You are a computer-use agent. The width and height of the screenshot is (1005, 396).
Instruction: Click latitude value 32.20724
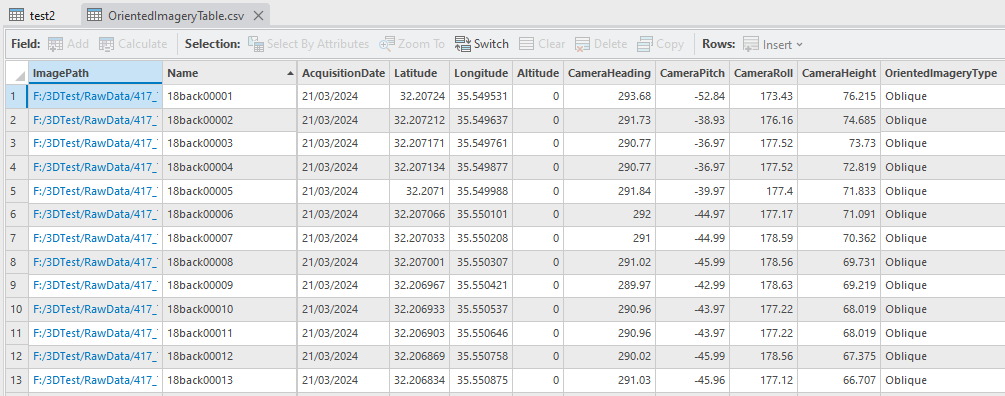click(419, 97)
